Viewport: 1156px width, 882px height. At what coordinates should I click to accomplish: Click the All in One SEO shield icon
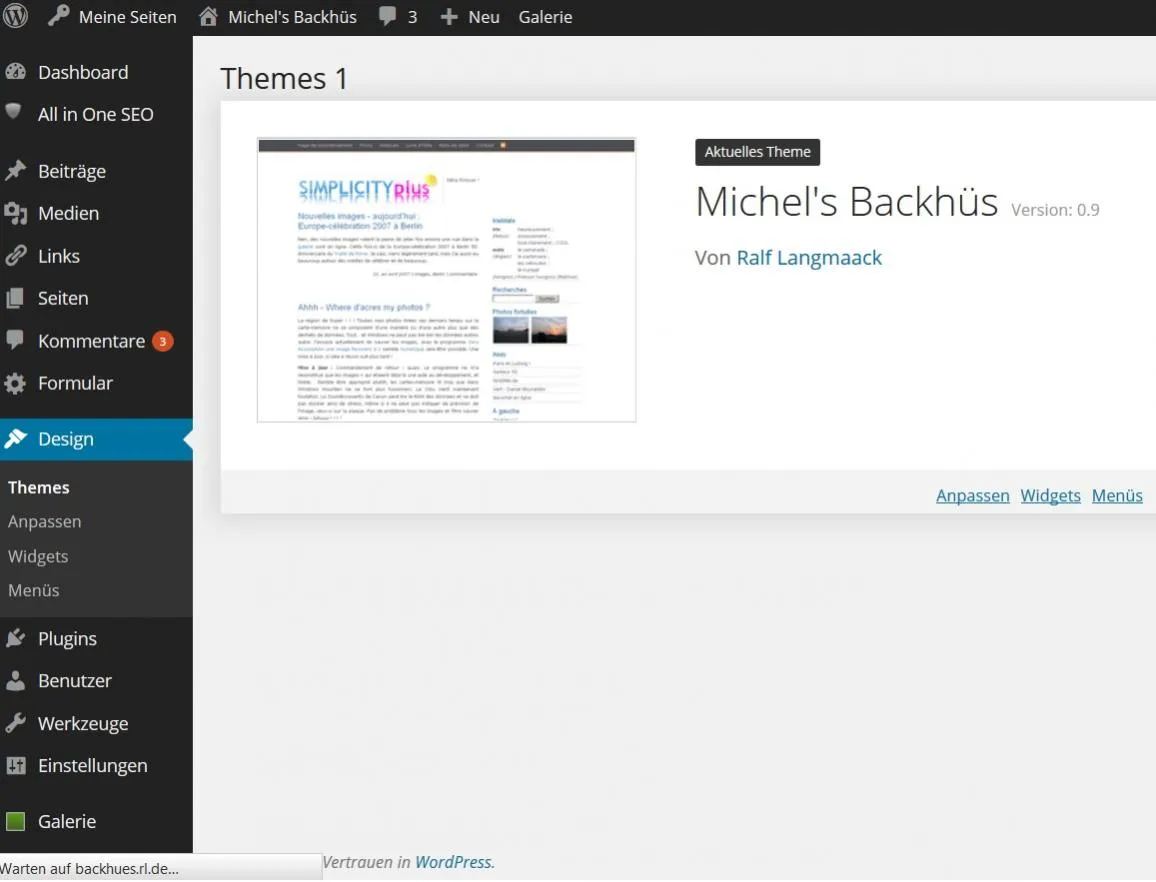[13, 111]
